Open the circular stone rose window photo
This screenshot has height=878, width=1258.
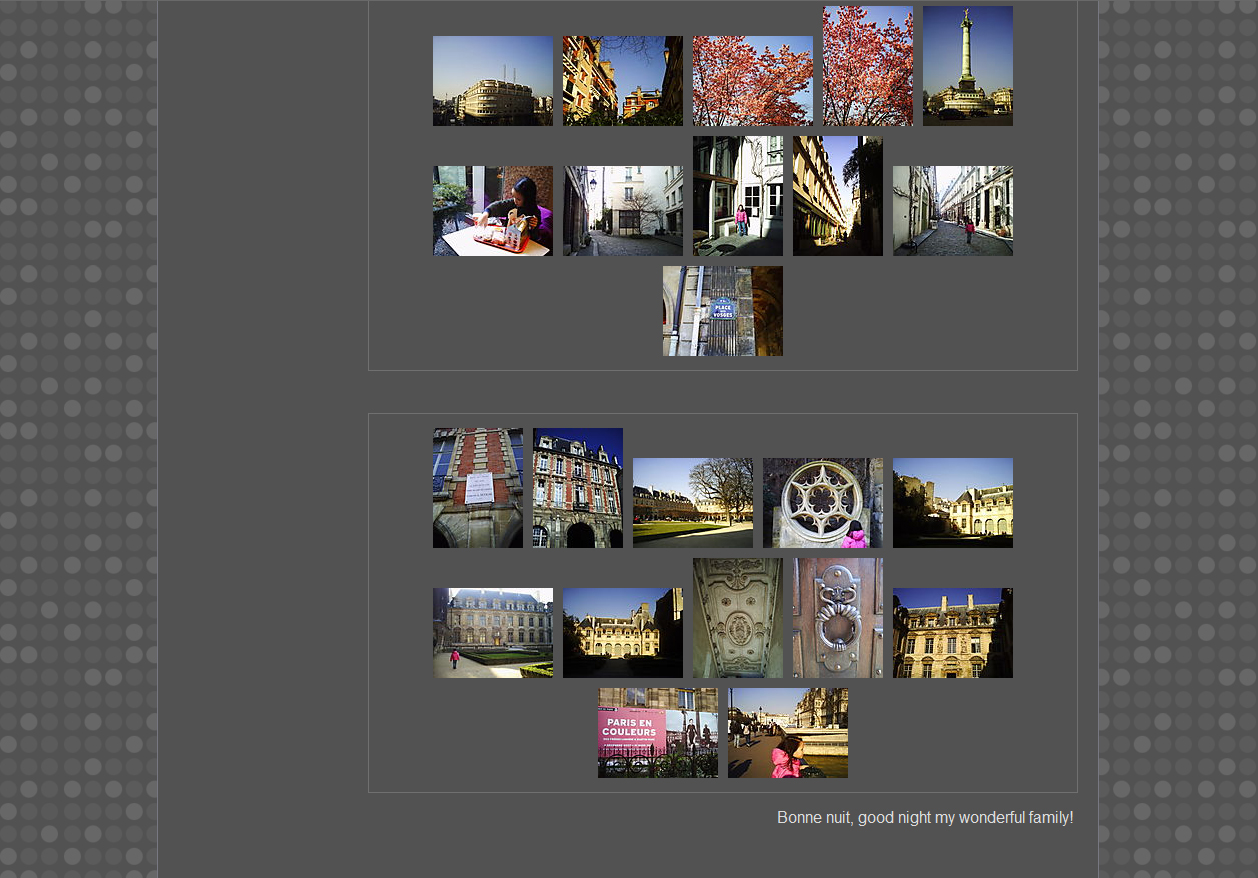[x=822, y=503]
